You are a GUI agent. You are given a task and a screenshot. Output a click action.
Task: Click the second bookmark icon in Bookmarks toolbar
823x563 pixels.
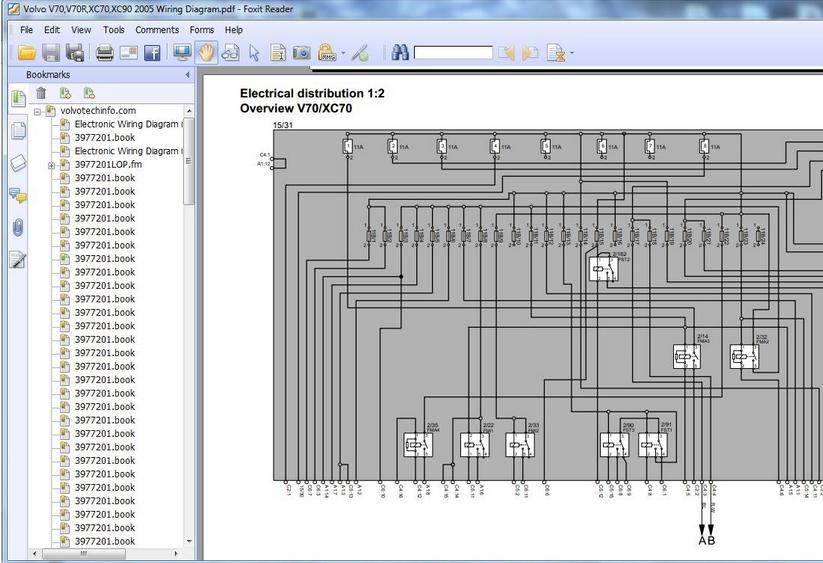[89, 93]
